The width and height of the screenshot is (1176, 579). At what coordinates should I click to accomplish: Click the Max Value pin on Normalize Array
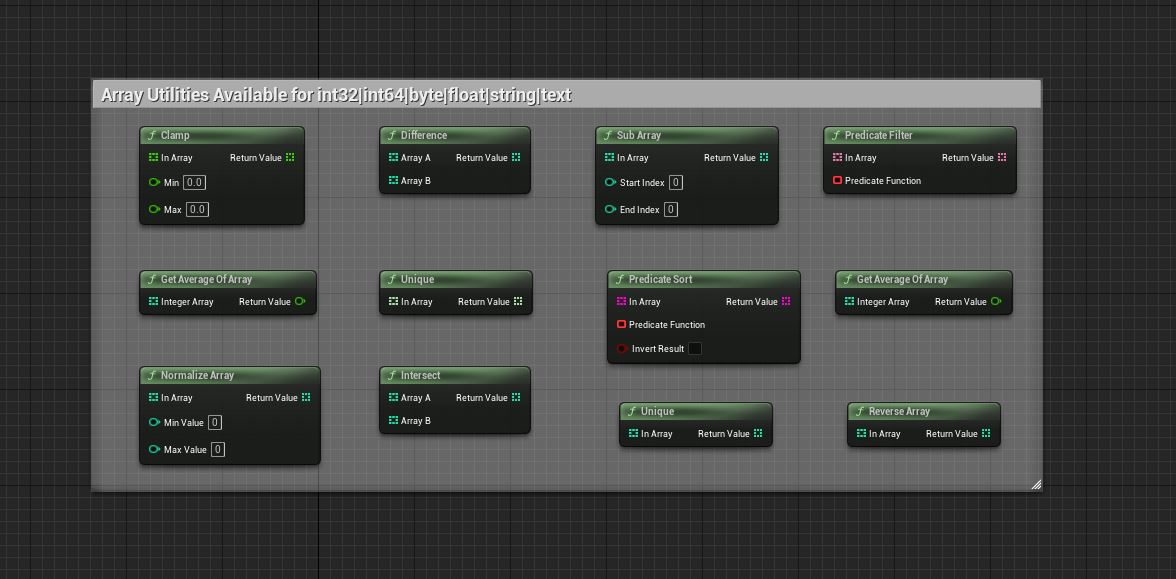[x=154, y=449]
